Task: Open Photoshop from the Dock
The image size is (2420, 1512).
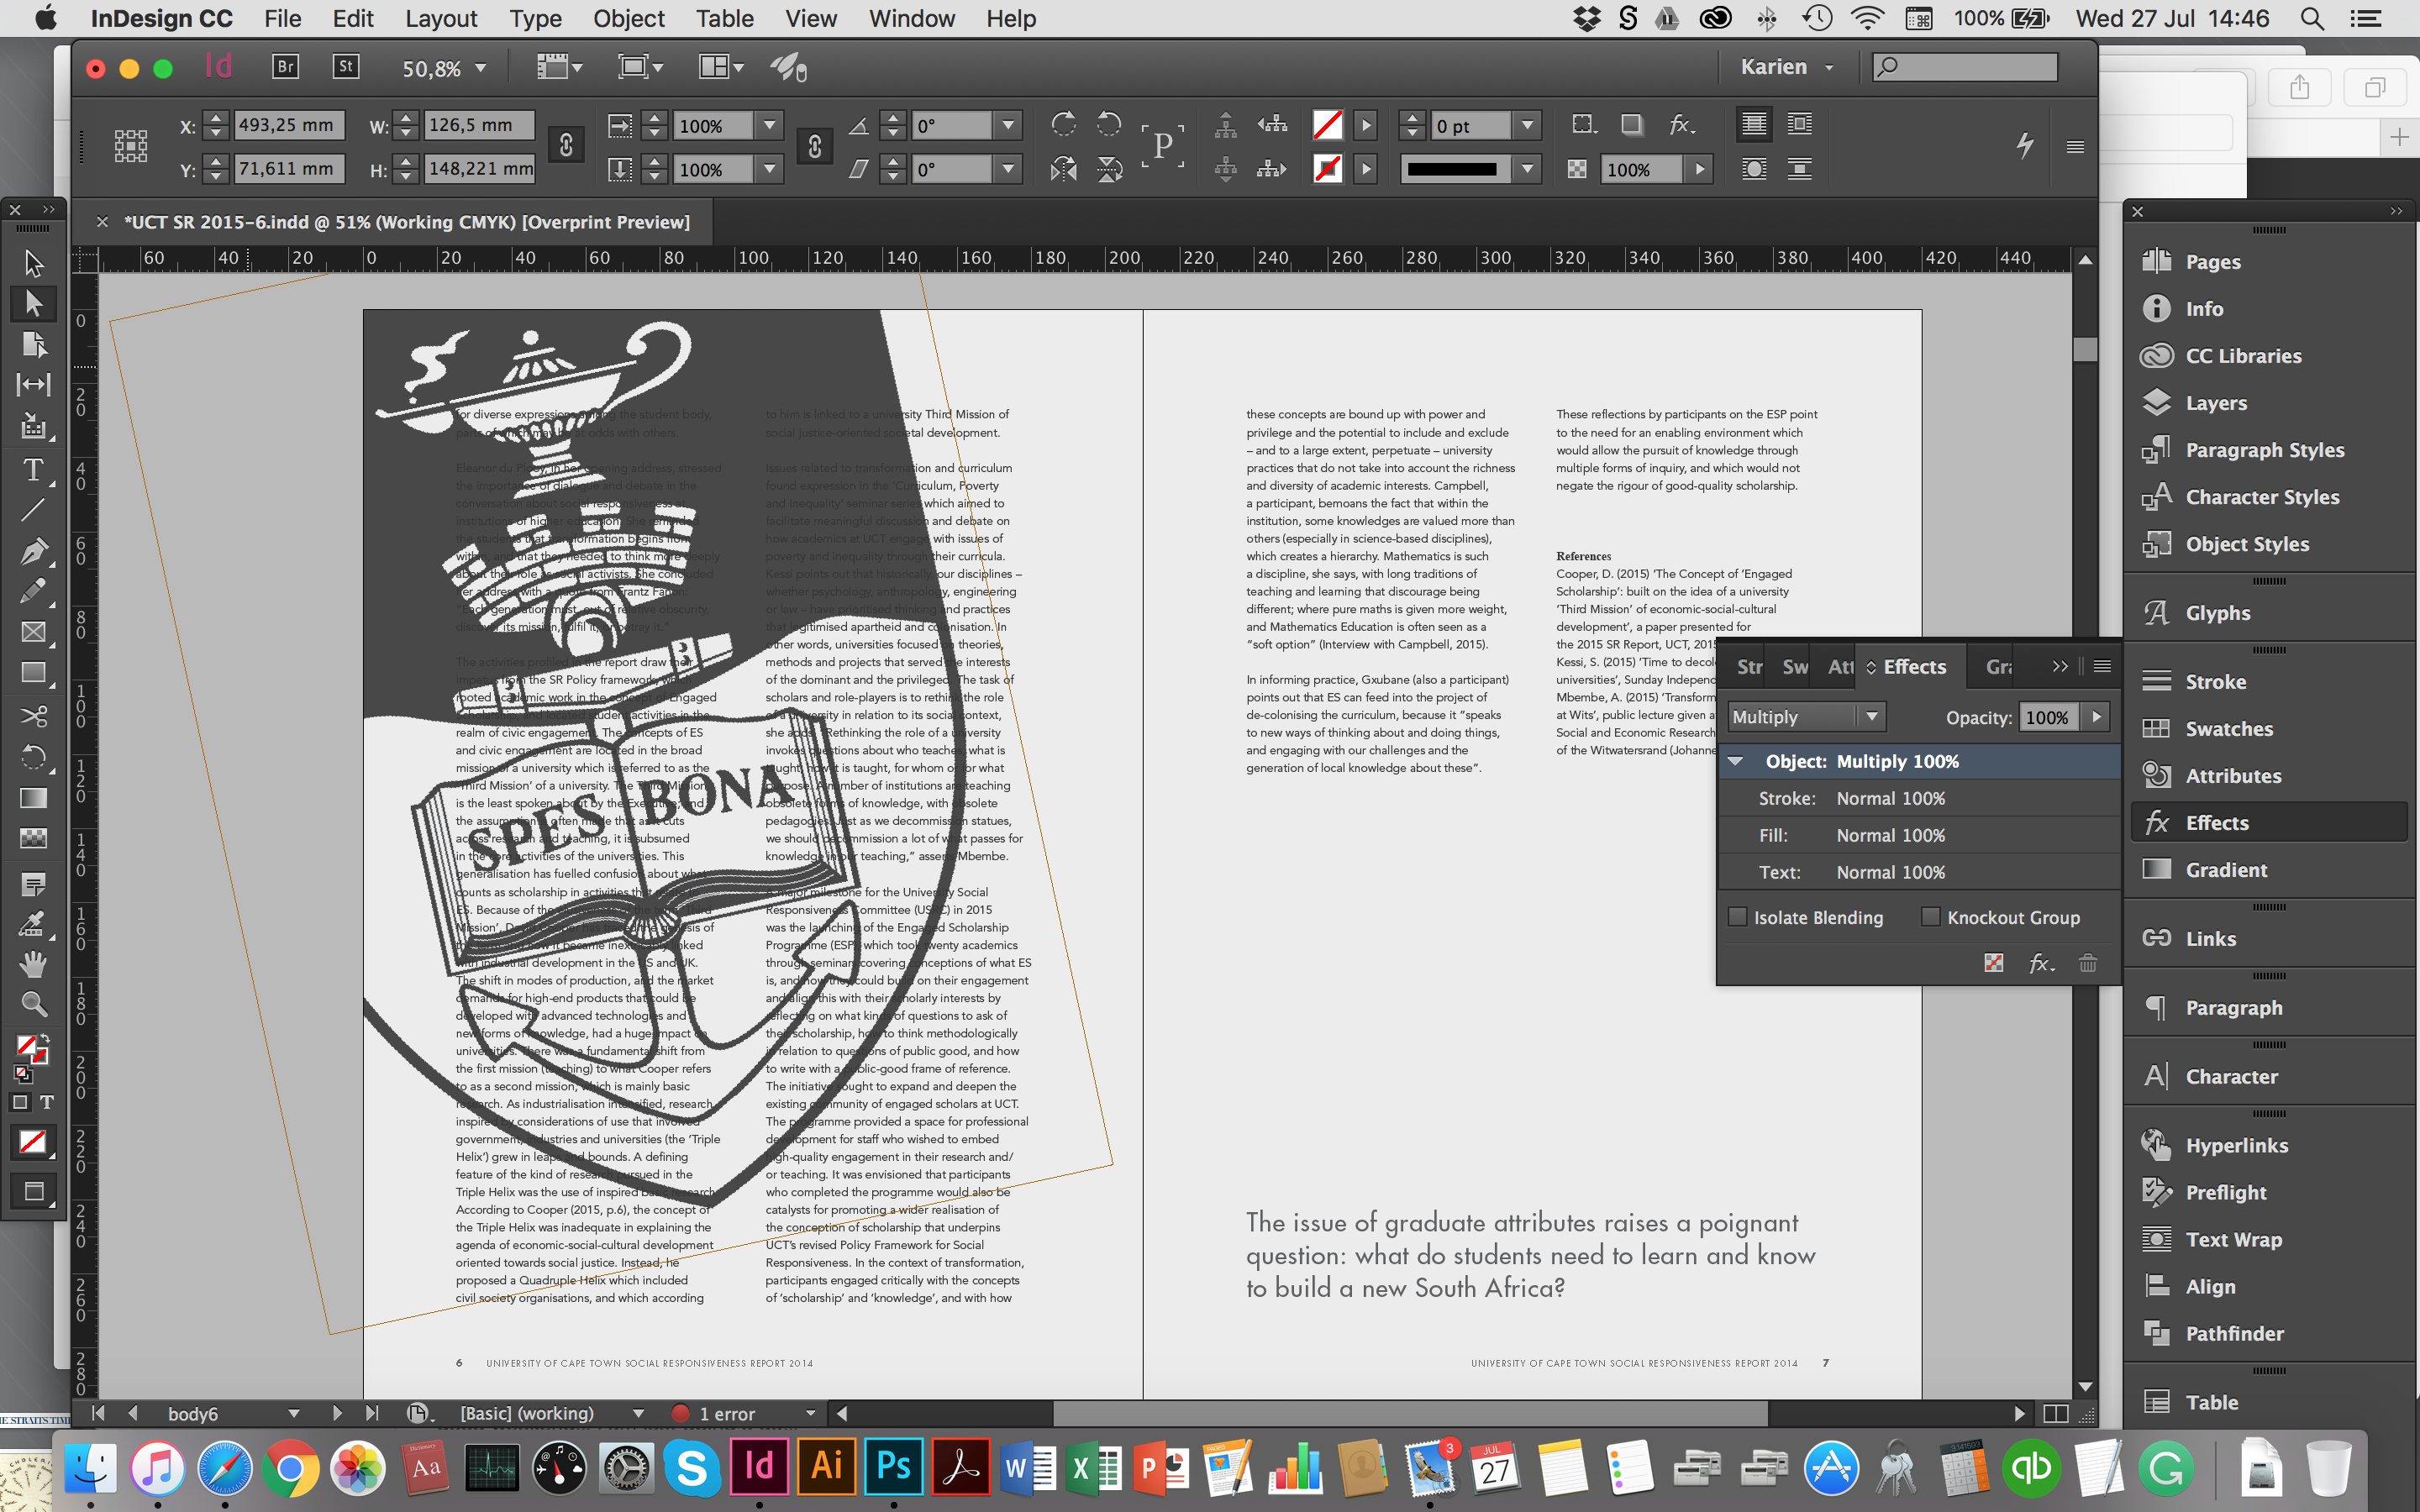Action: tap(893, 1467)
